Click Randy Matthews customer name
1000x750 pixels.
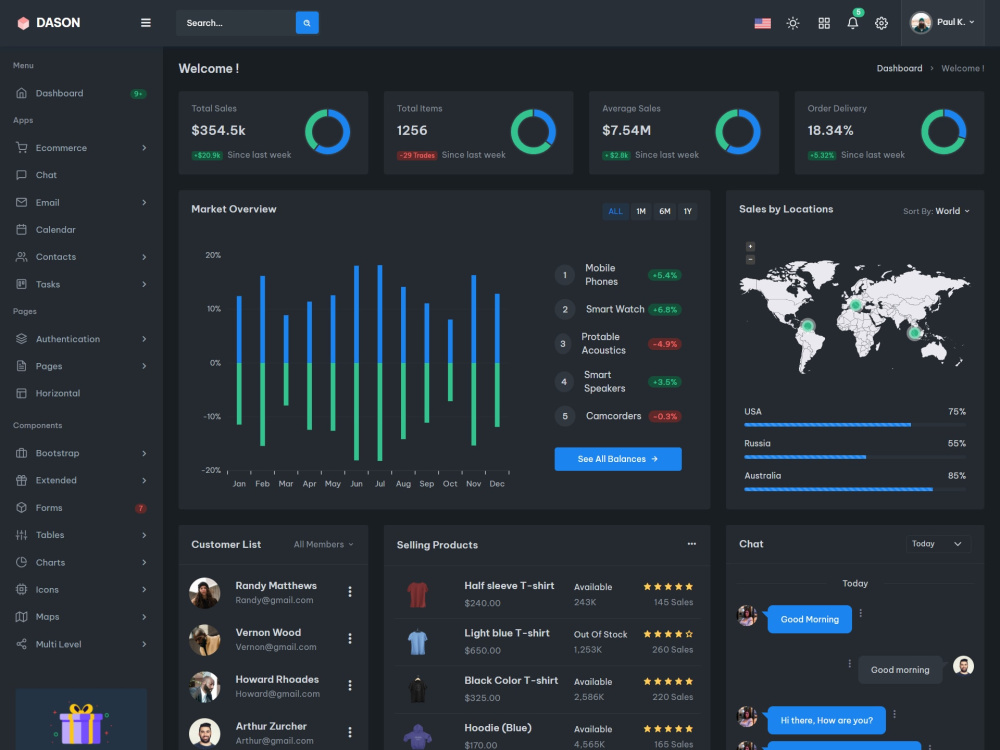coord(276,585)
